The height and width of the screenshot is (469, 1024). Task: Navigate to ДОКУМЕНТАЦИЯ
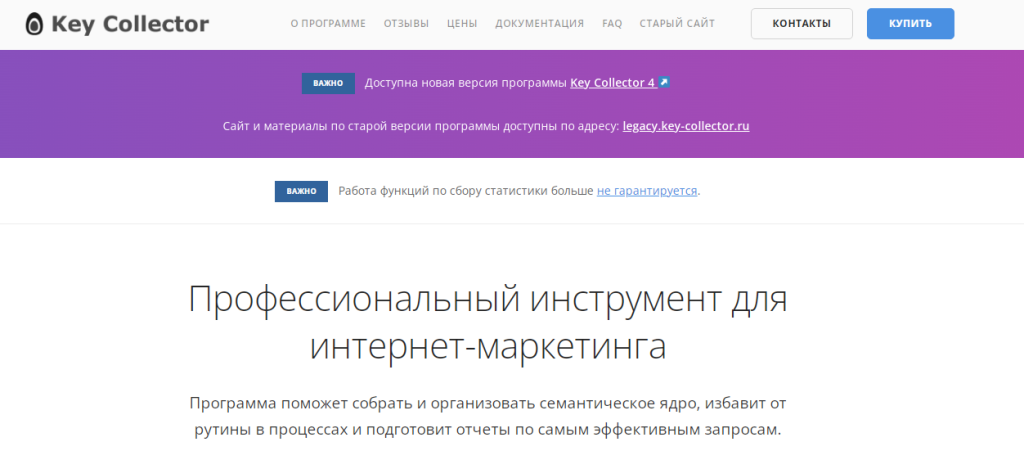(x=540, y=23)
